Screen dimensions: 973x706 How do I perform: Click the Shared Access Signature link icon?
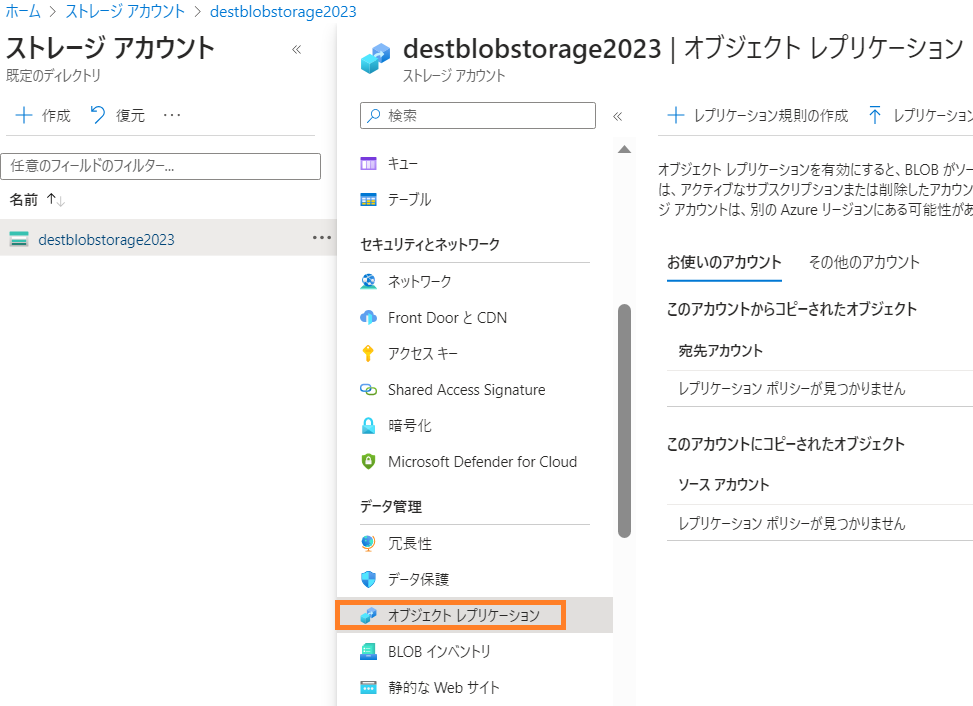[x=369, y=390]
